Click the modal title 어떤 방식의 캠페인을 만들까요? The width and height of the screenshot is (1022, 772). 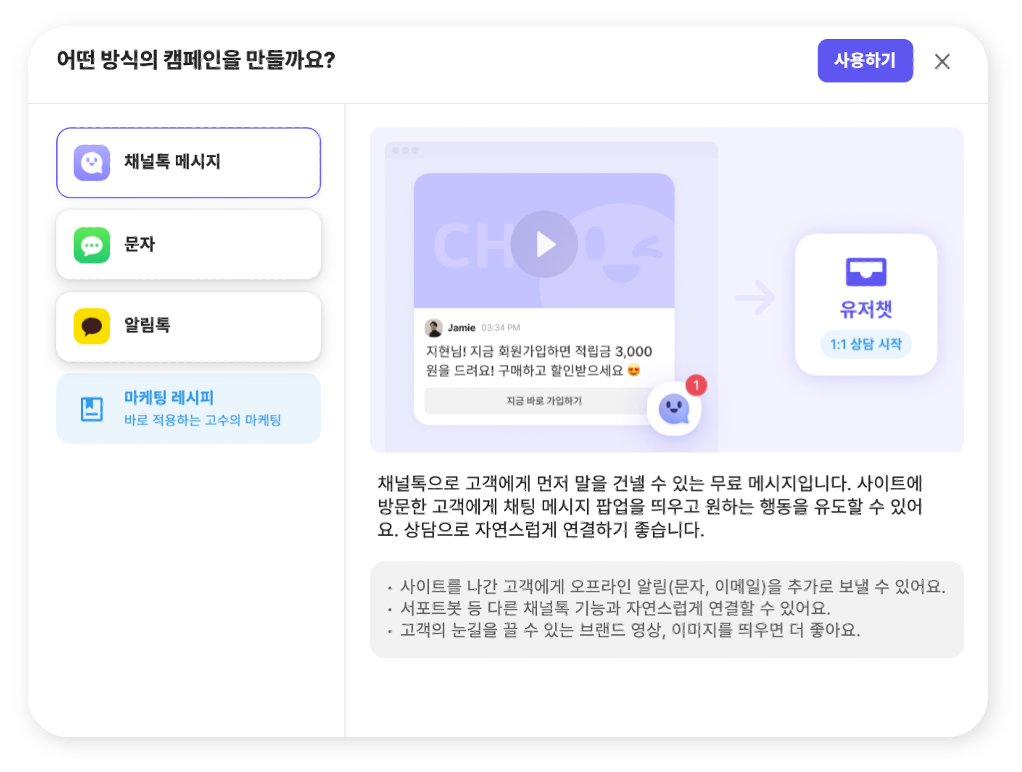[198, 61]
